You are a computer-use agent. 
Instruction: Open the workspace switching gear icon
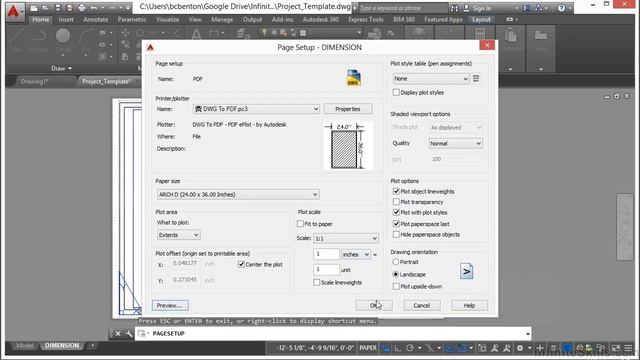pyautogui.click(x=520, y=348)
